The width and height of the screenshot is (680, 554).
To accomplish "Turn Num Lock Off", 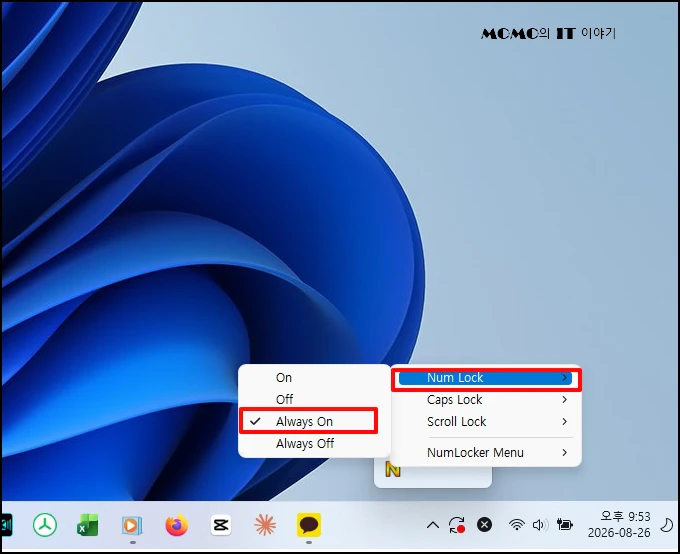I will (314, 399).
